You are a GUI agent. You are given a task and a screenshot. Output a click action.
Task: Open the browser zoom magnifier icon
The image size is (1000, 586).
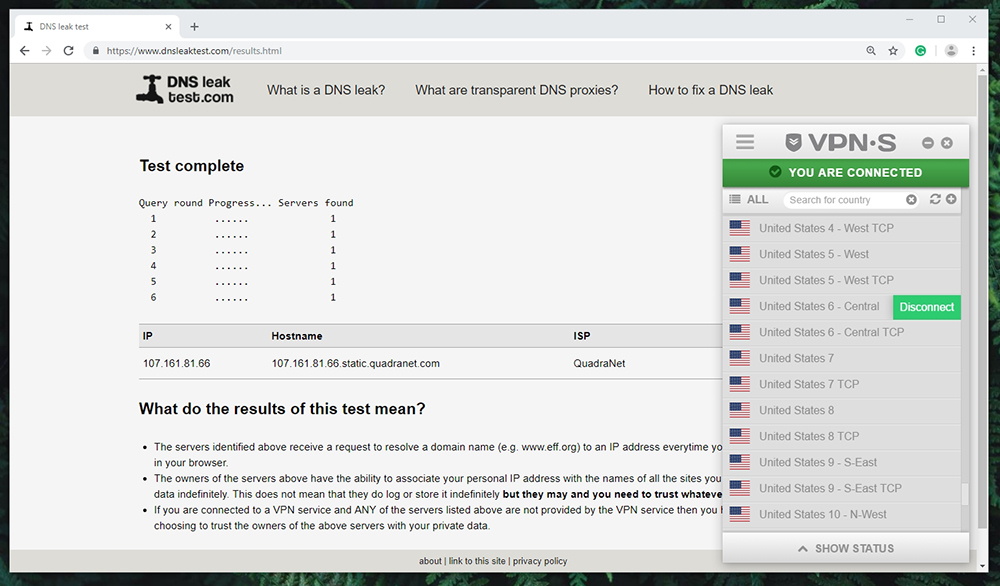[871, 50]
